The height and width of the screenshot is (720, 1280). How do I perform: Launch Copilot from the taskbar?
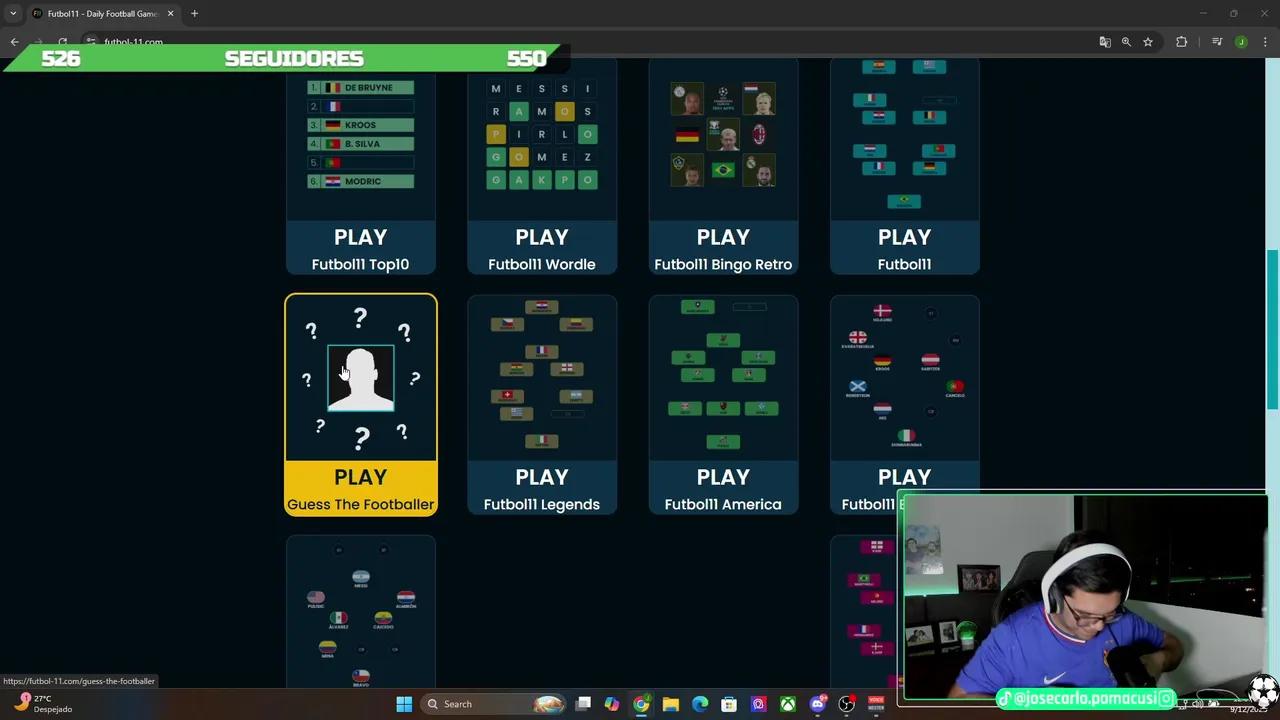tap(612, 704)
